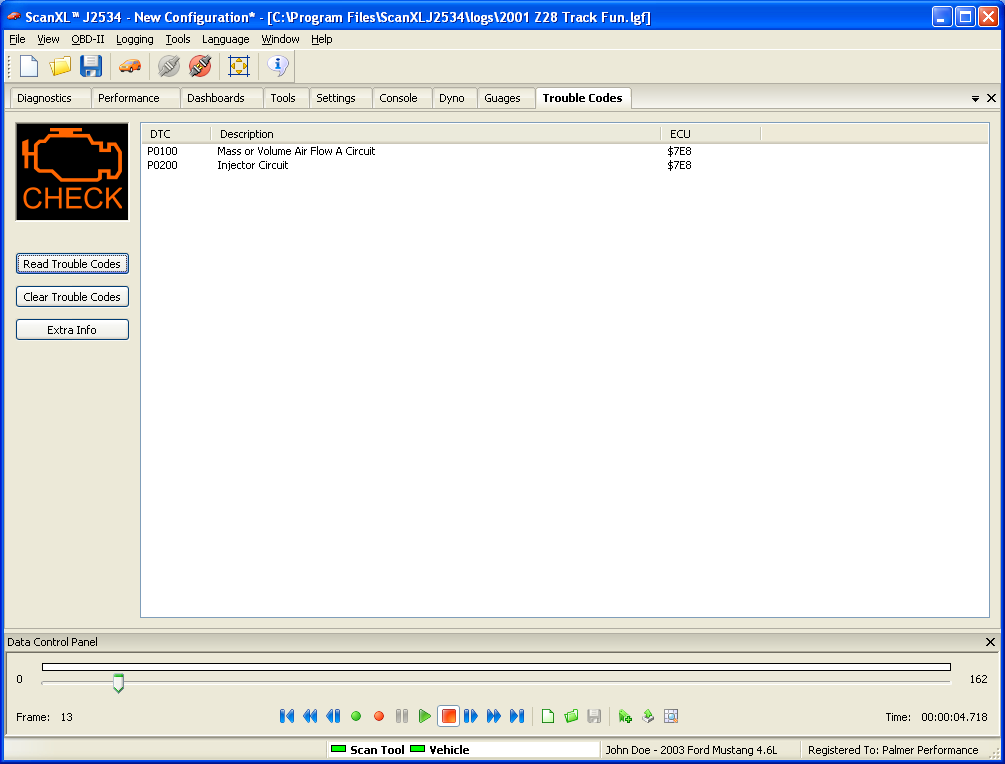Screen dimensions: 1005x764
Task: Select the Trouble Codes tab
Action: coord(583,98)
